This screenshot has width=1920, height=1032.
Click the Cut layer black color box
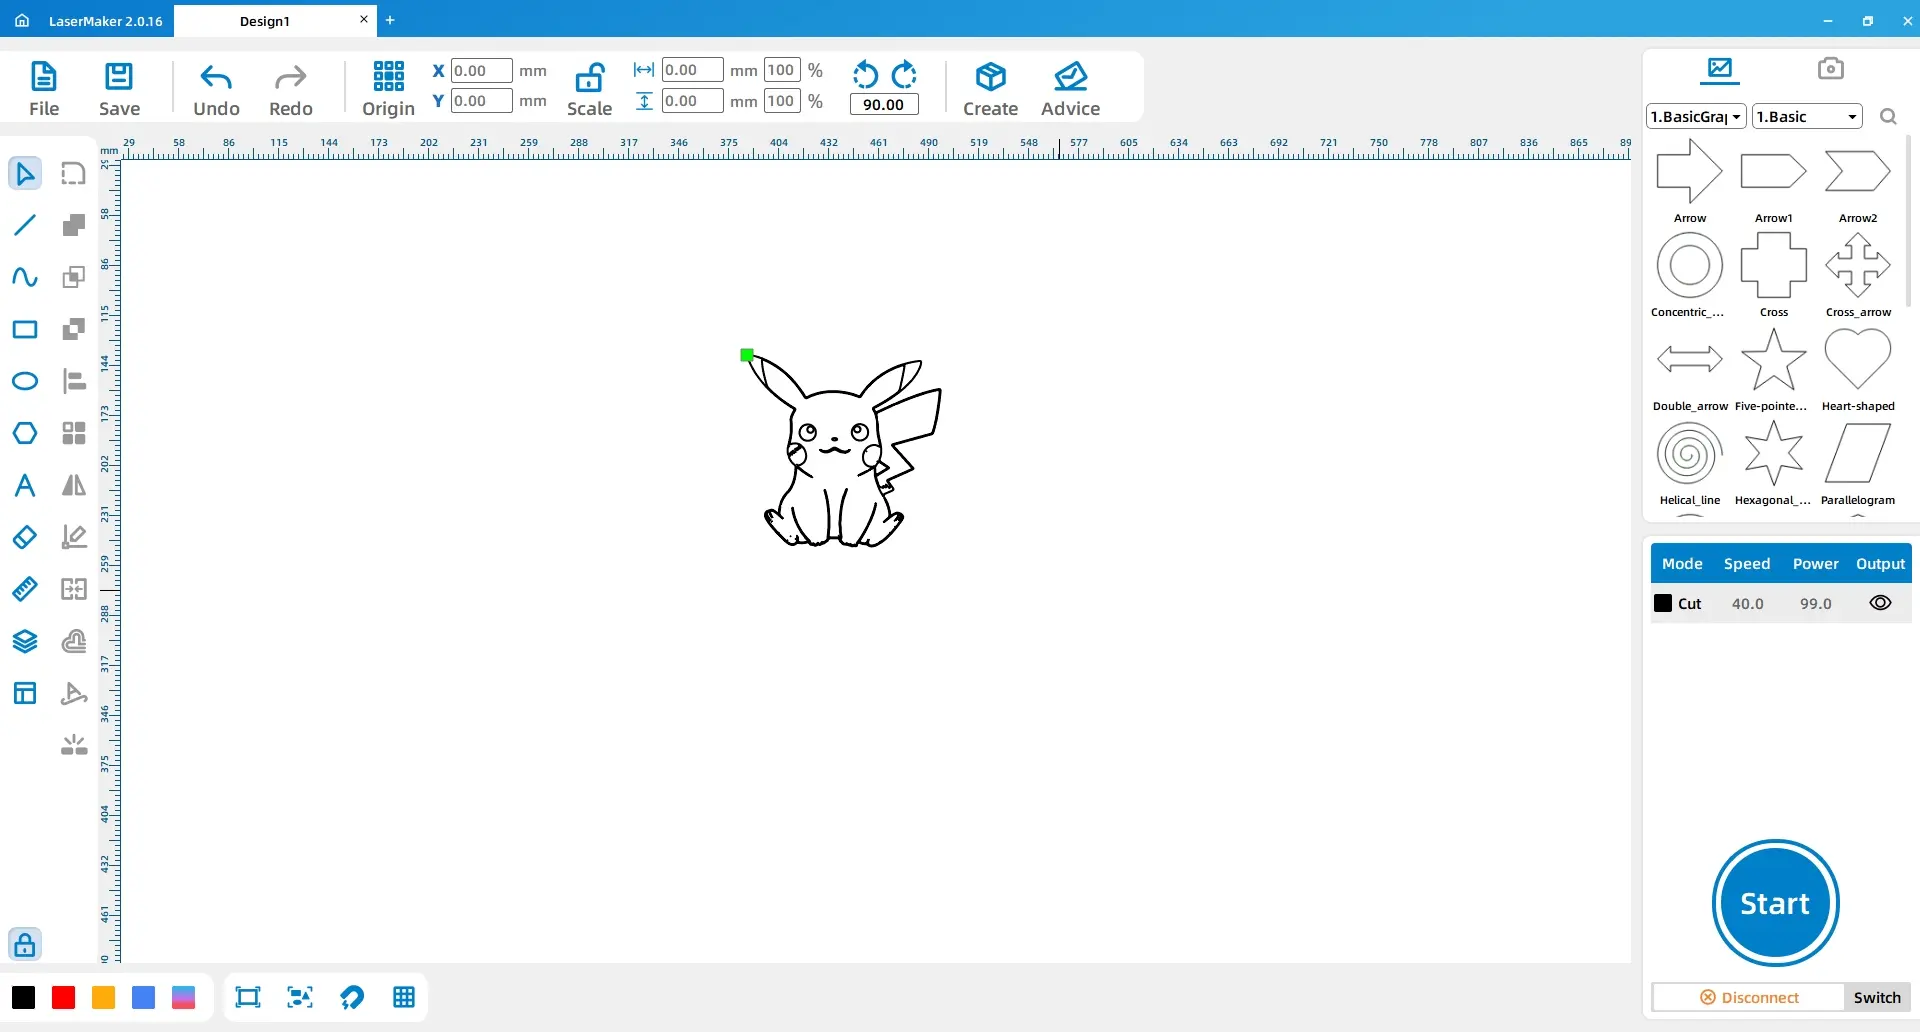(1663, 603)
